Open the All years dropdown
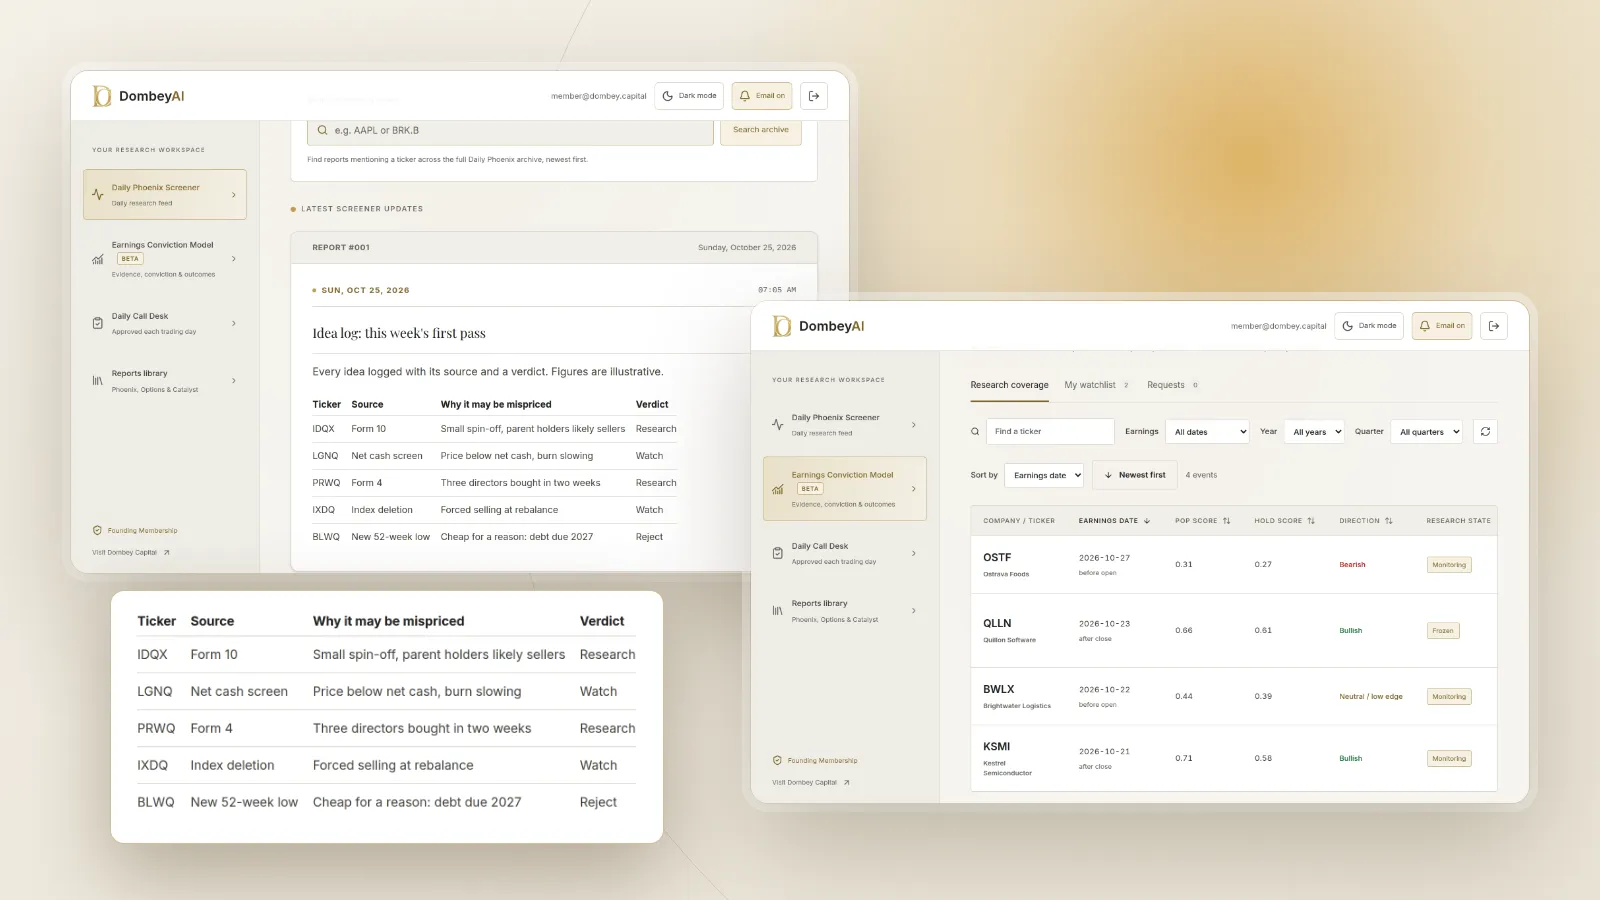 1314,432
